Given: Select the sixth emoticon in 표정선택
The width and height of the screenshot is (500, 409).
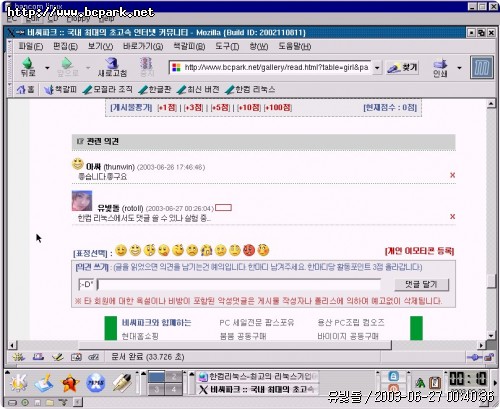Looking at the screenshot, I should click(192, 250).
